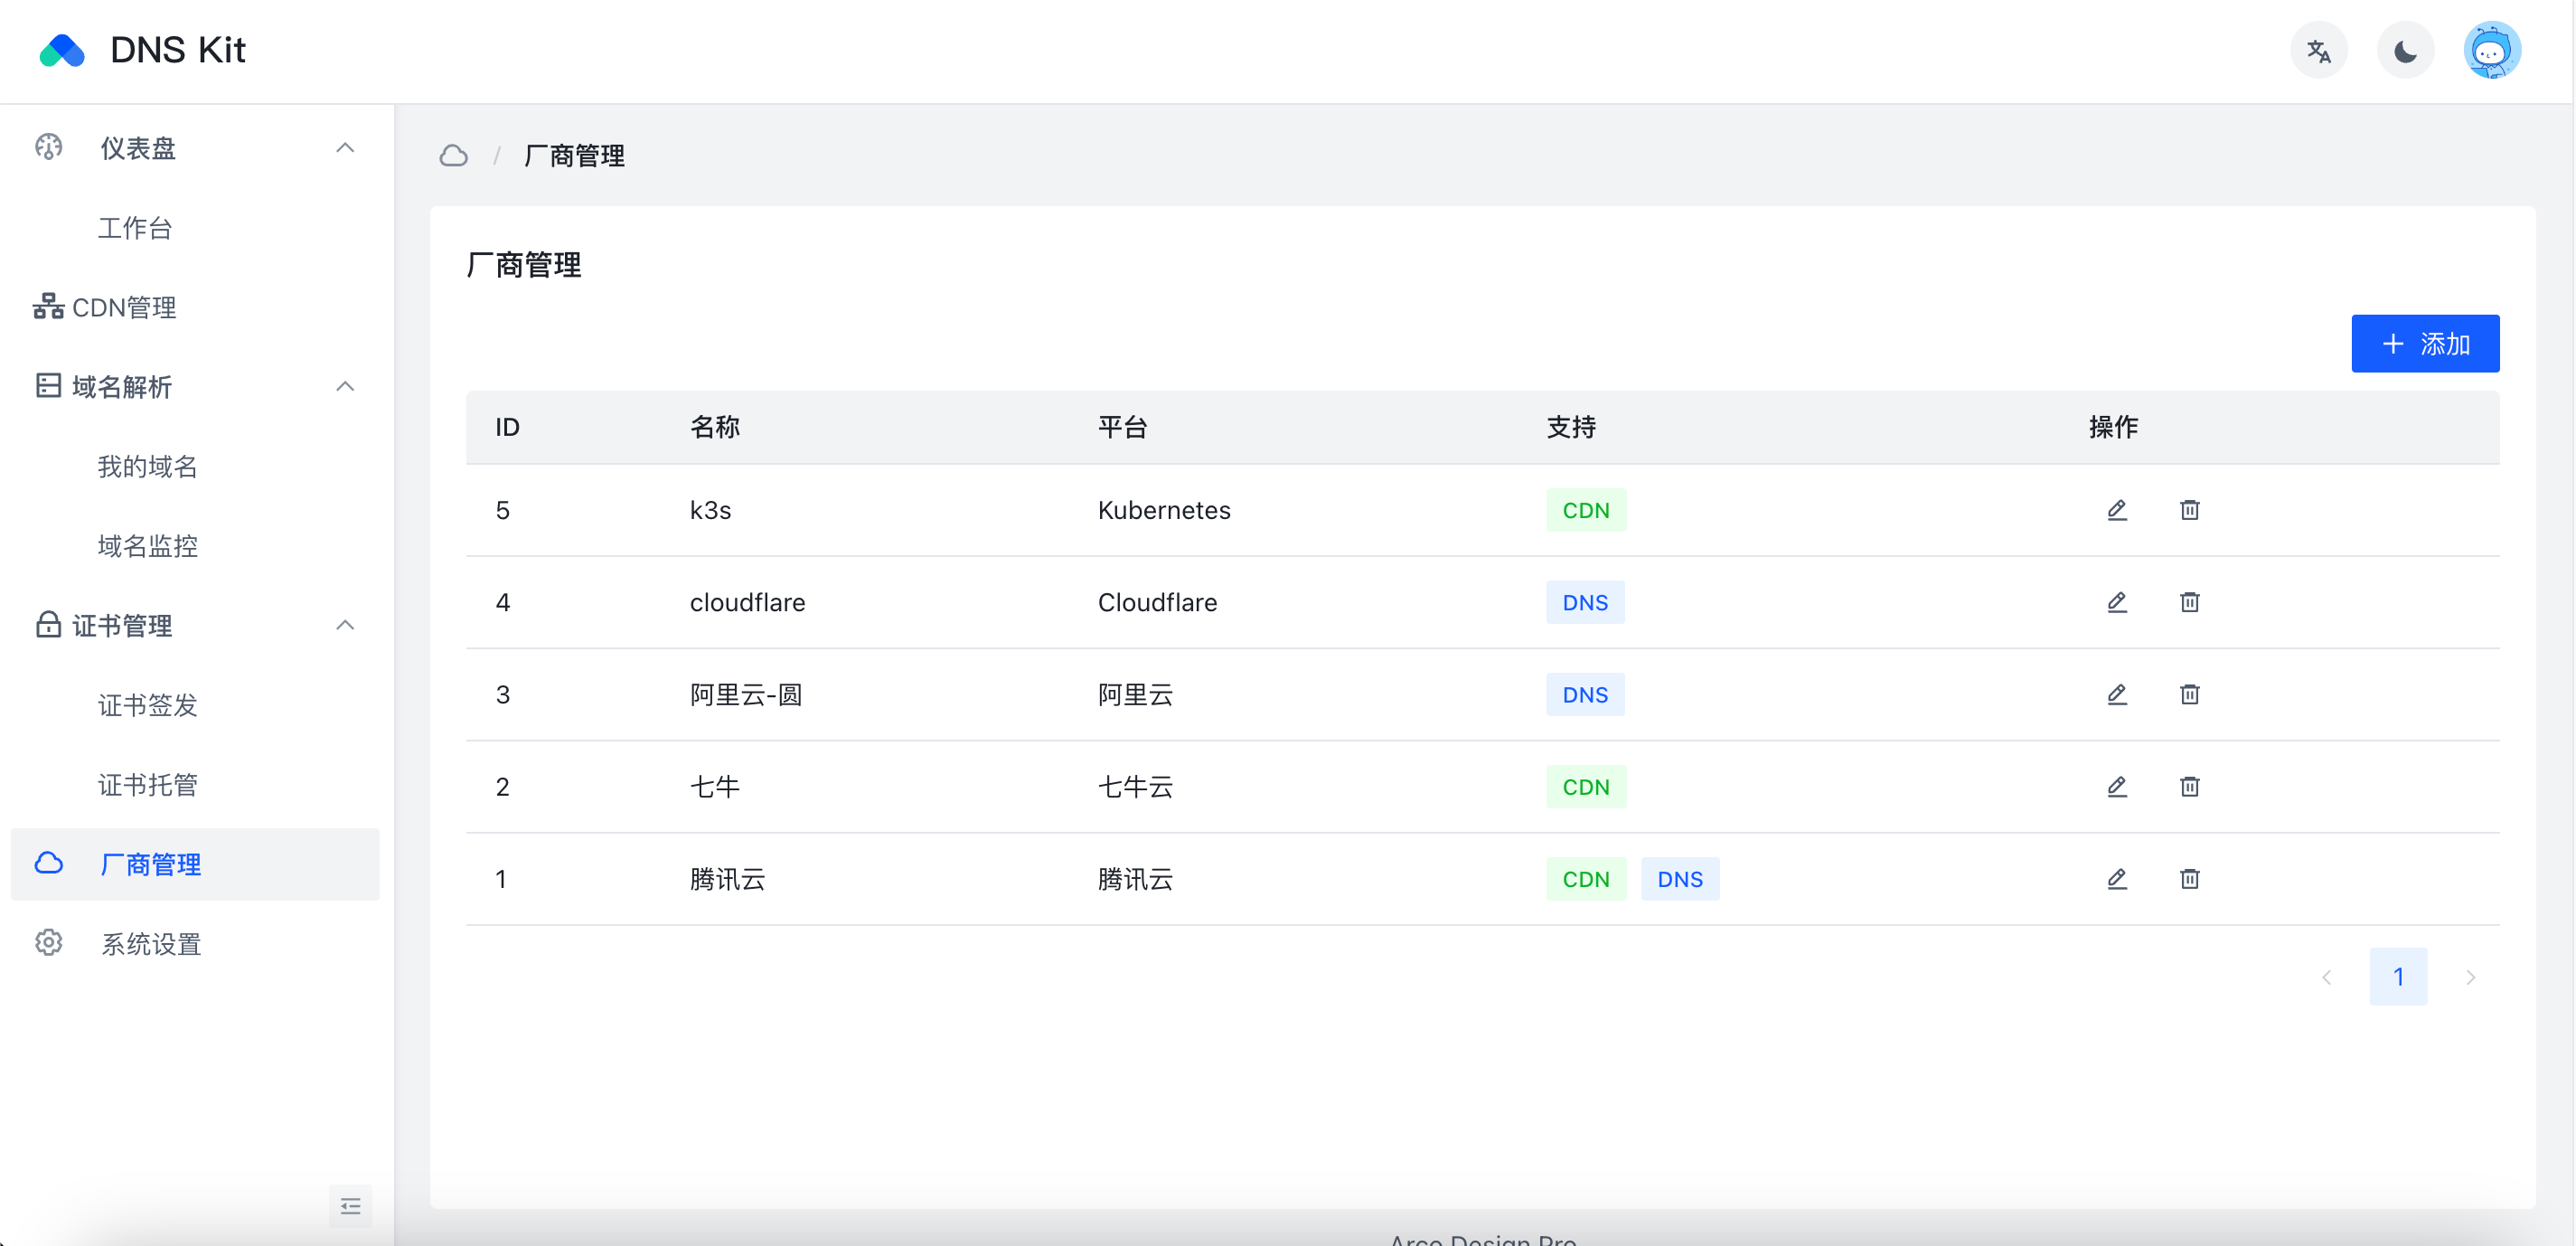This screenshot has height=1246, width=2576.
Task: Collapse the 域名解析 menu chevron
Action: 345,386
